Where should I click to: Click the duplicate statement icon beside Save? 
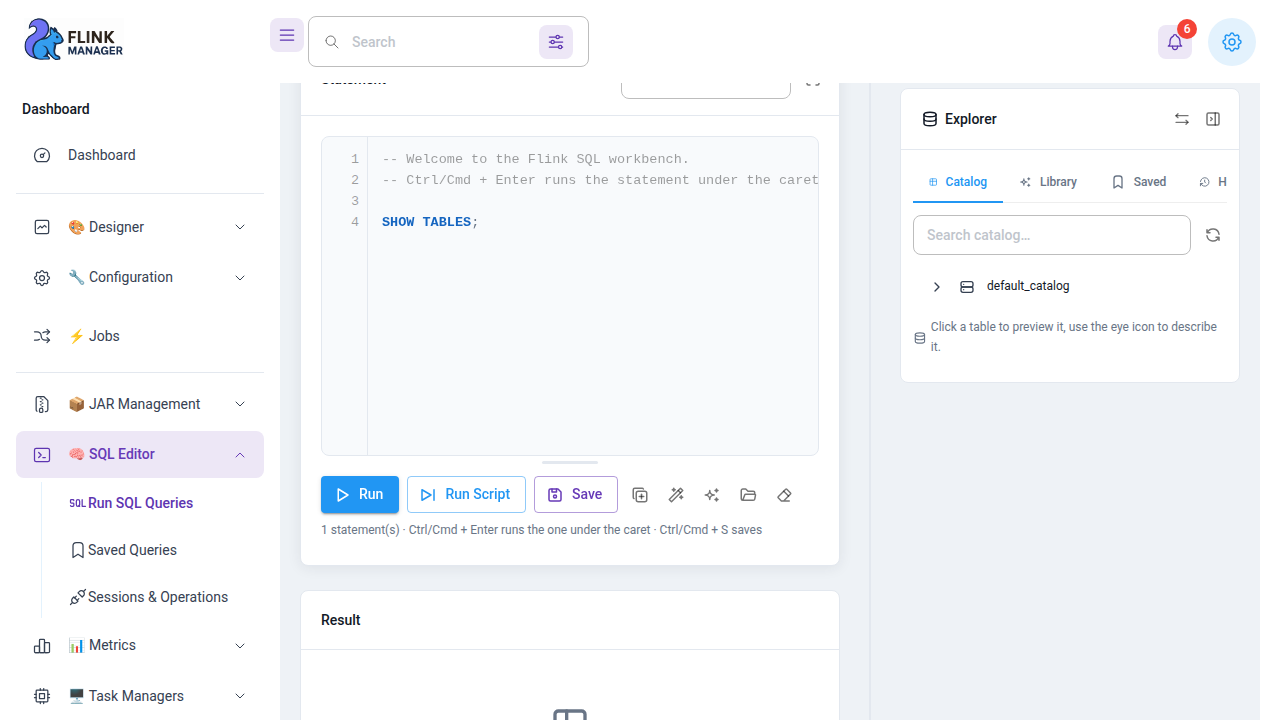640,495
